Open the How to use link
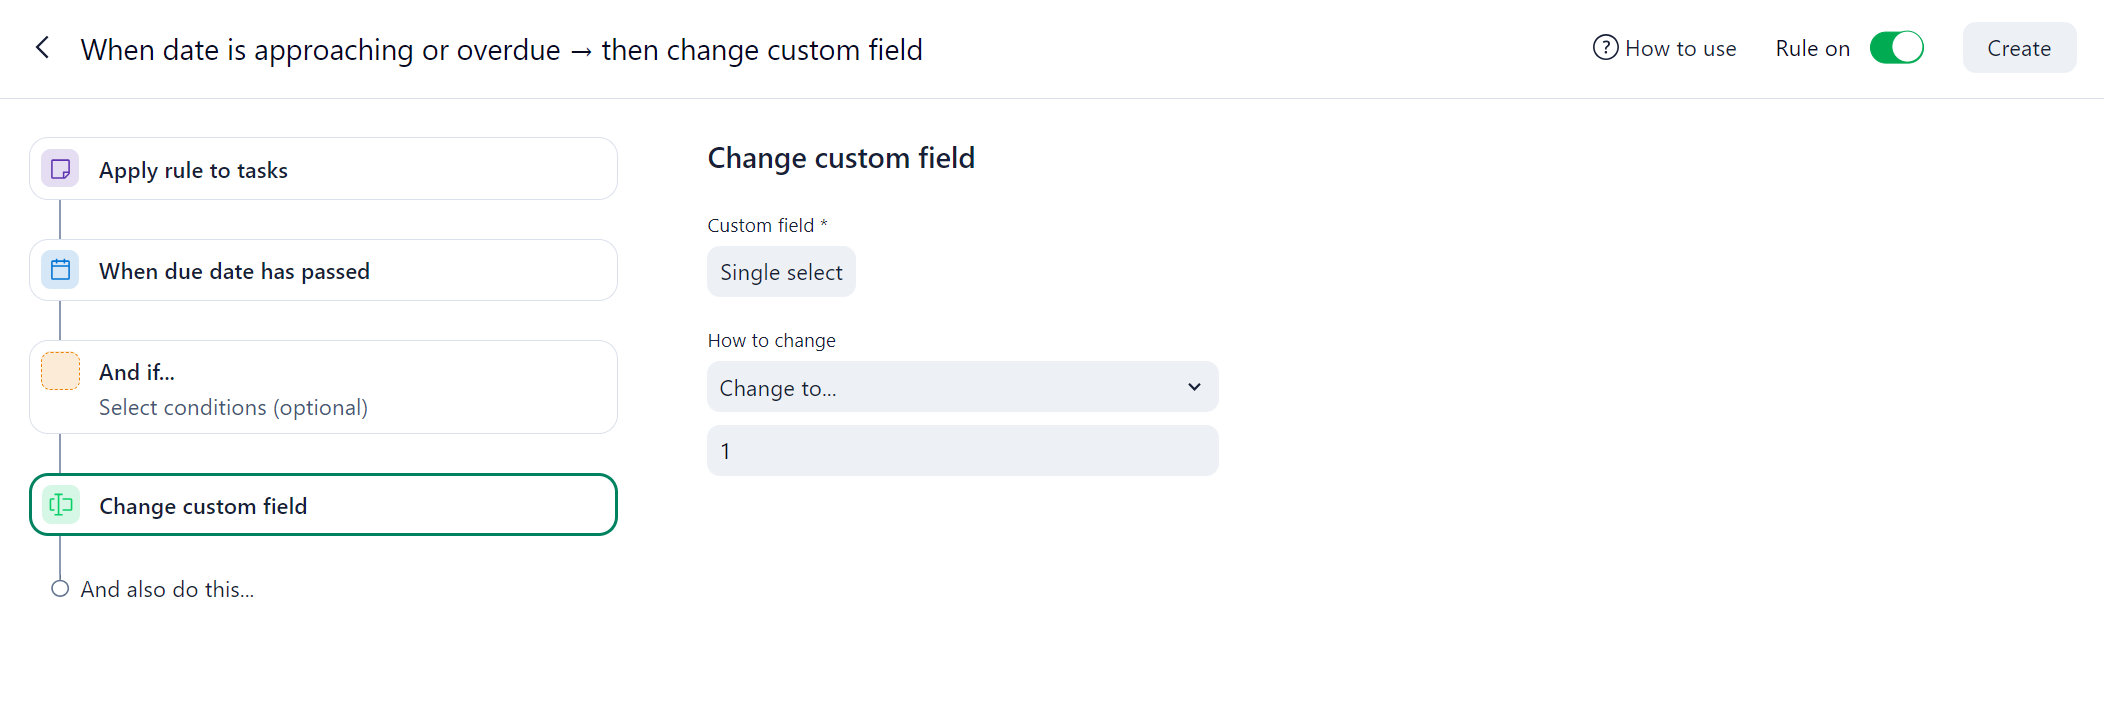The height and width of the screenshot is (719, 2104). tap(1680, 49)
